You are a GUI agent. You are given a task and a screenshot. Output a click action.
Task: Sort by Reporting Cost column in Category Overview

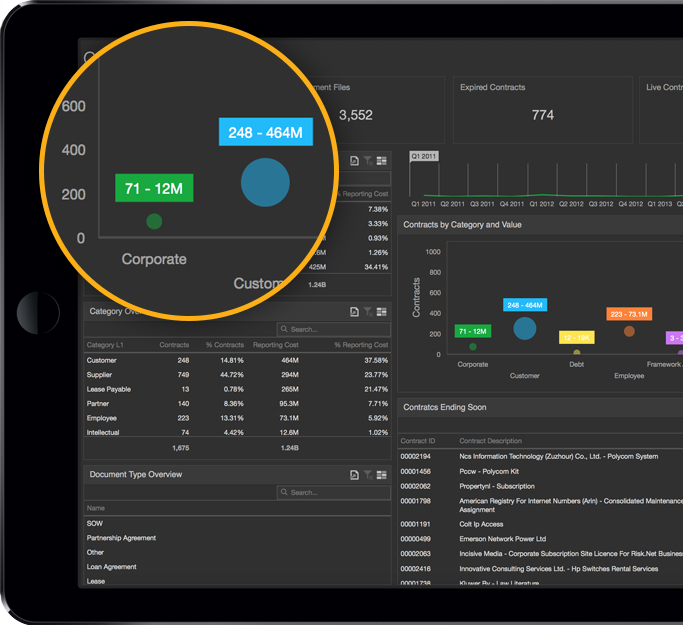point(276,345)
